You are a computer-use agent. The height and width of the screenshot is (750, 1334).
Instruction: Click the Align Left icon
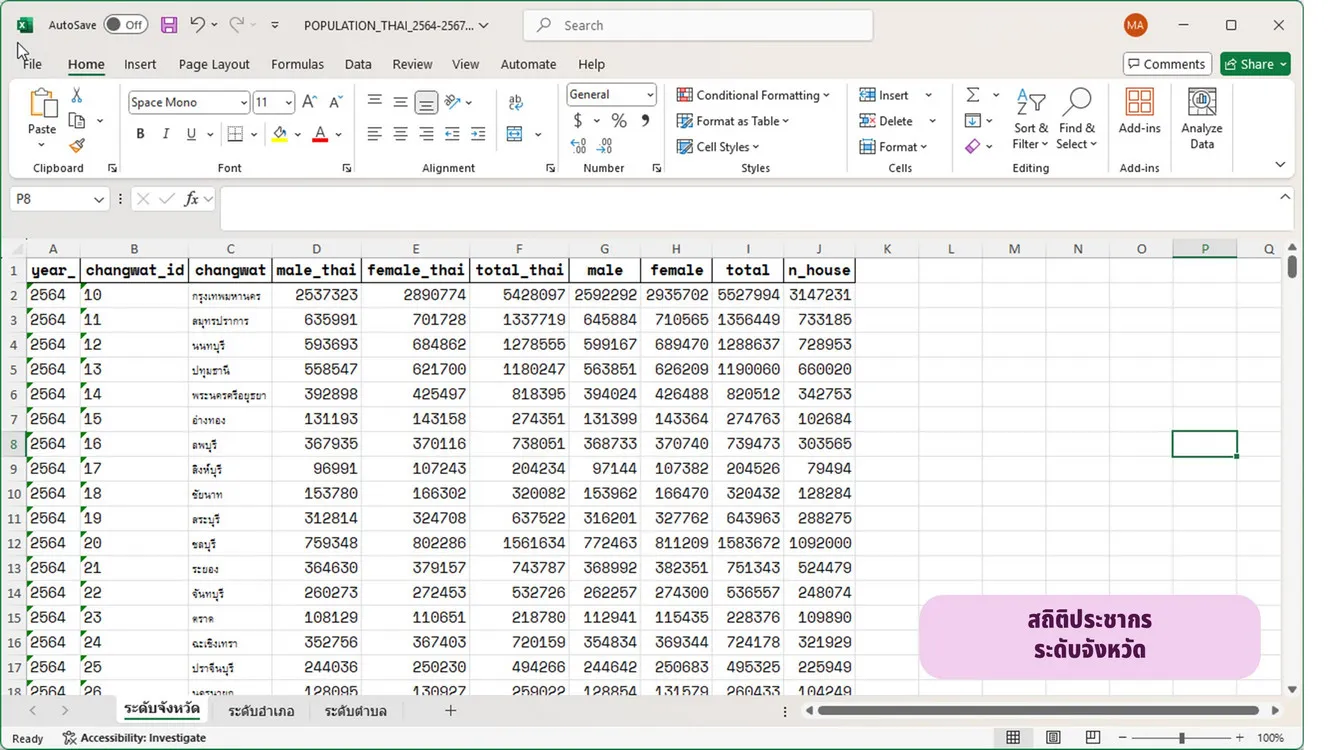(x=374, y=134)
